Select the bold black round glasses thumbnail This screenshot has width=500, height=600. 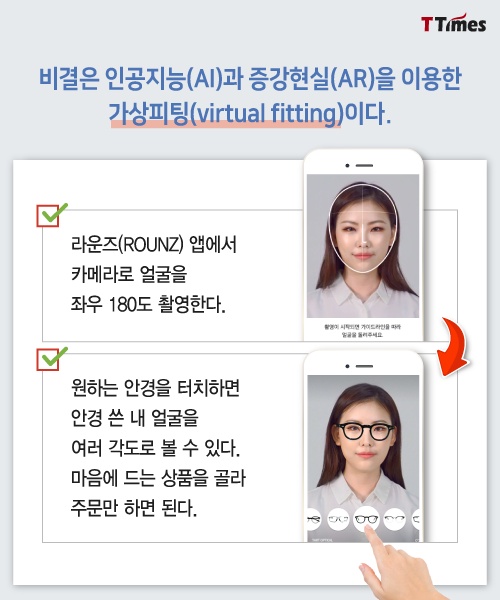pos(366,519)
